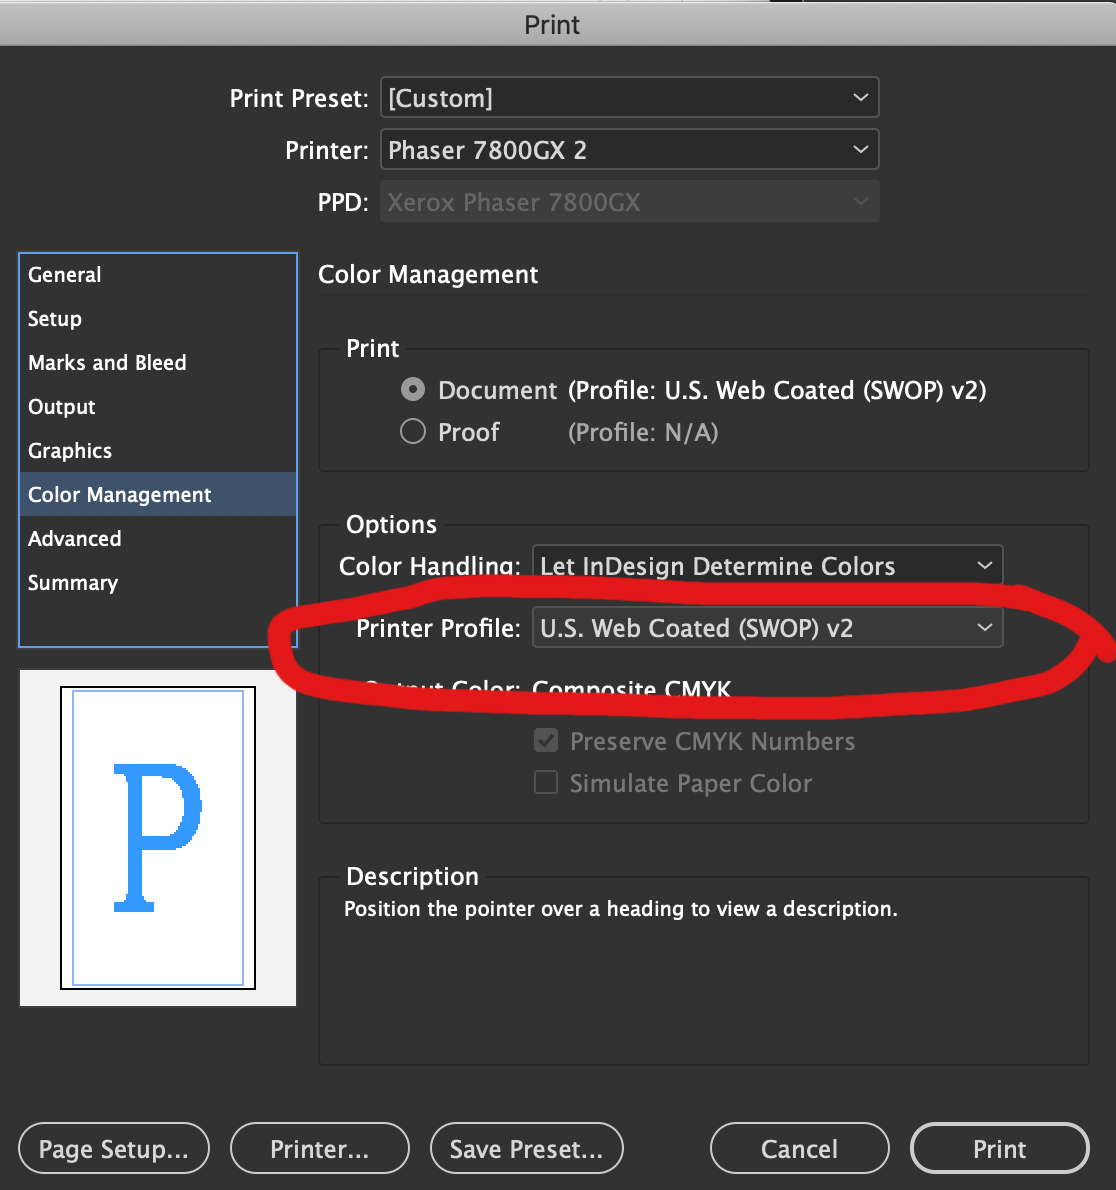
Task: Switch to the Graphics panel
Action: tap(70, 450)
